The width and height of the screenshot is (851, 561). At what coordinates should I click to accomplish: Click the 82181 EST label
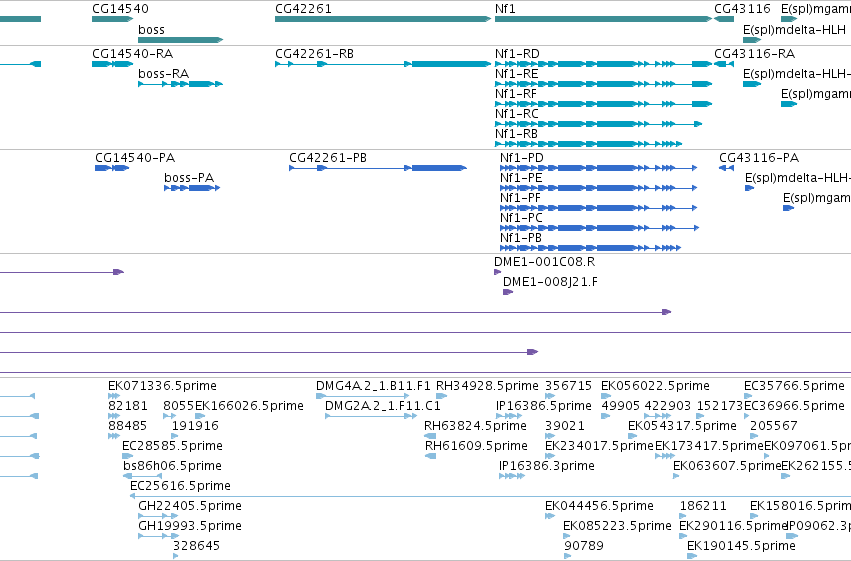coord(128,406)
